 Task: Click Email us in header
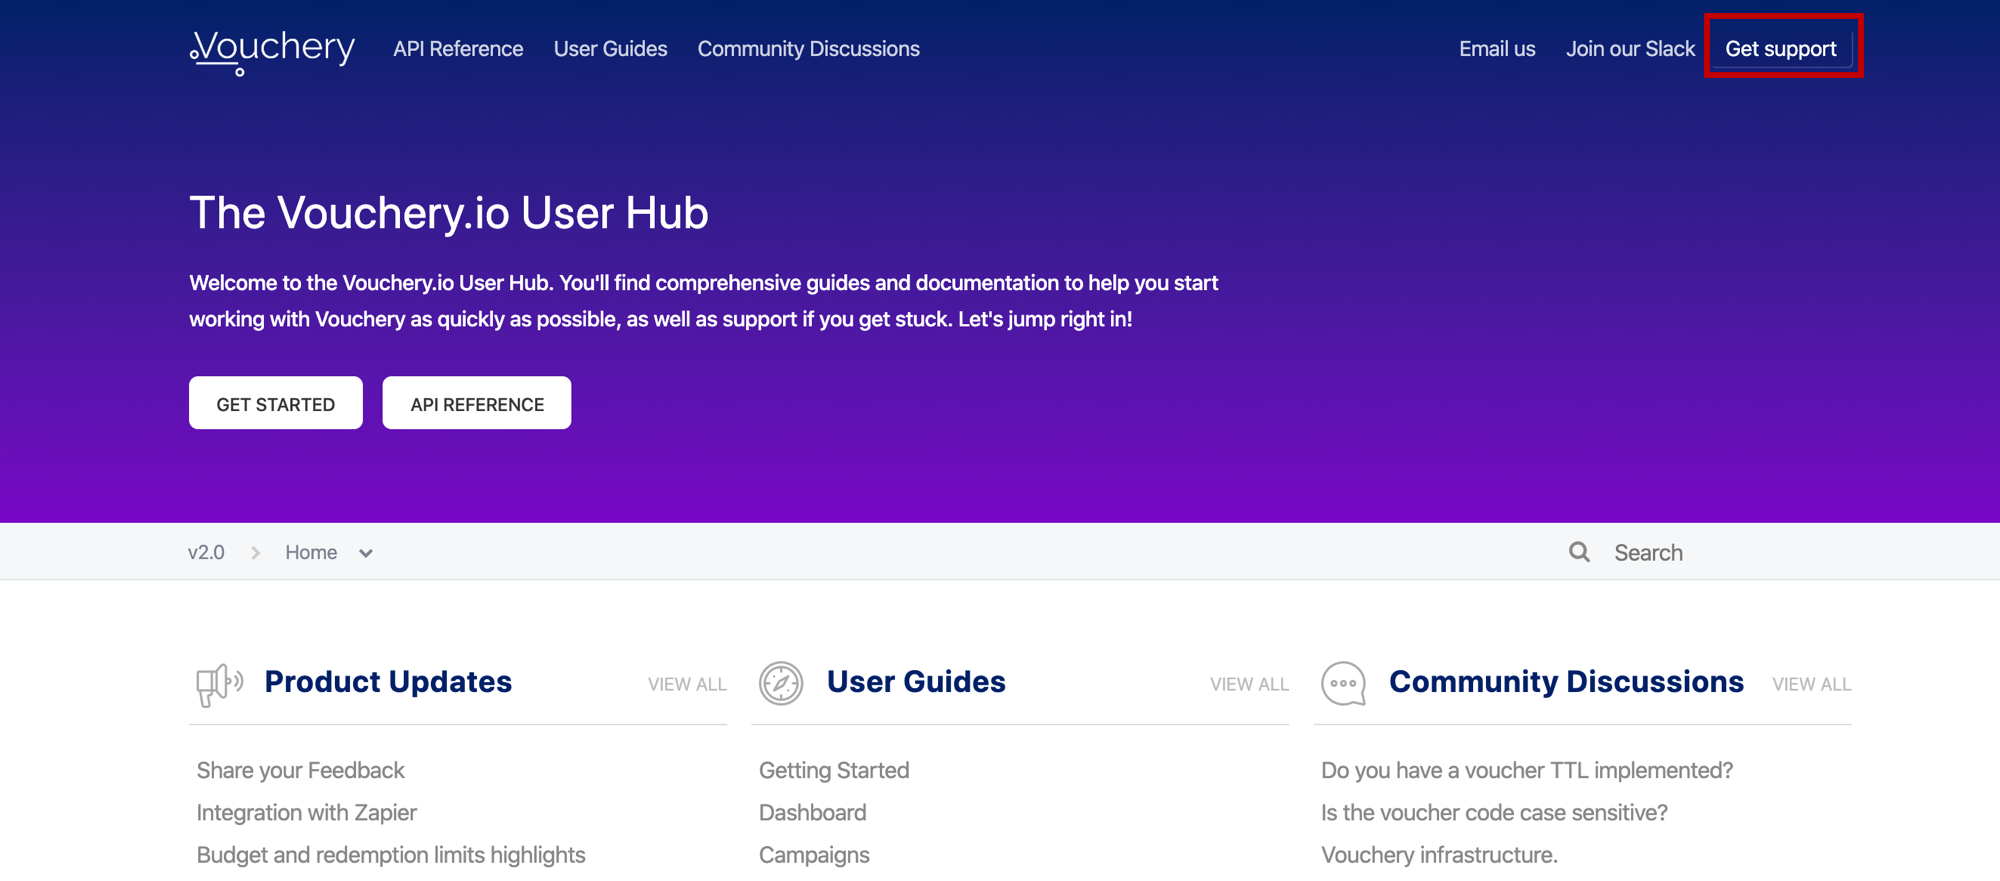tap(1497, 49)
